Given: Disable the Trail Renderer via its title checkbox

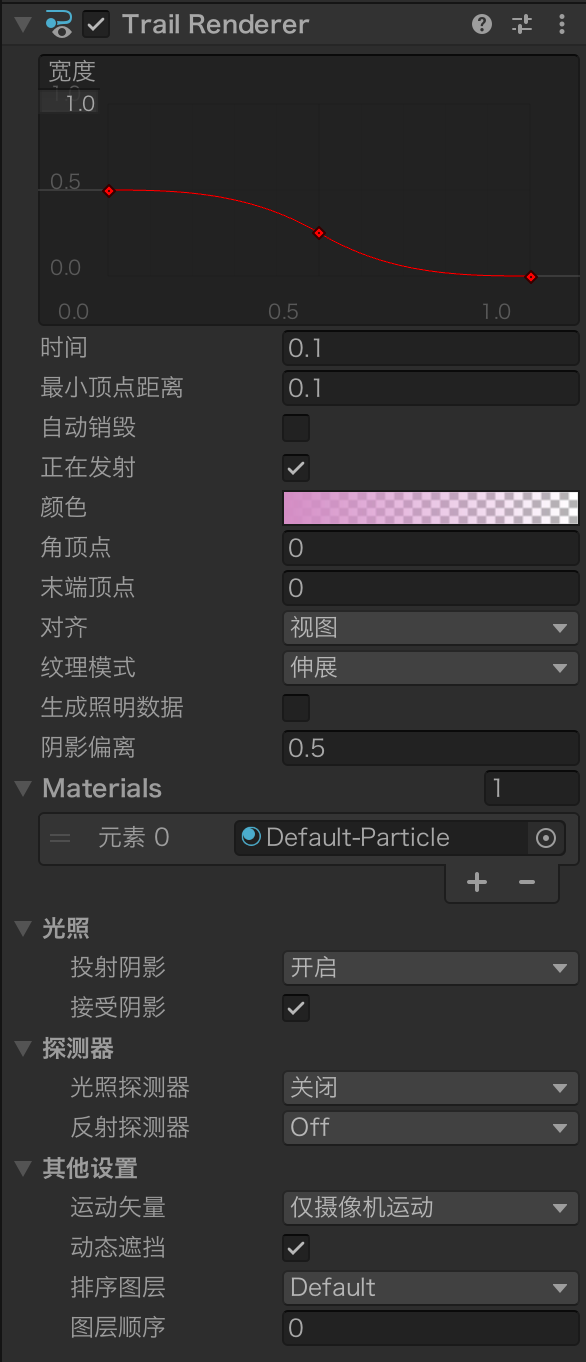Looking at the screenshot, I should click(96, 24).
